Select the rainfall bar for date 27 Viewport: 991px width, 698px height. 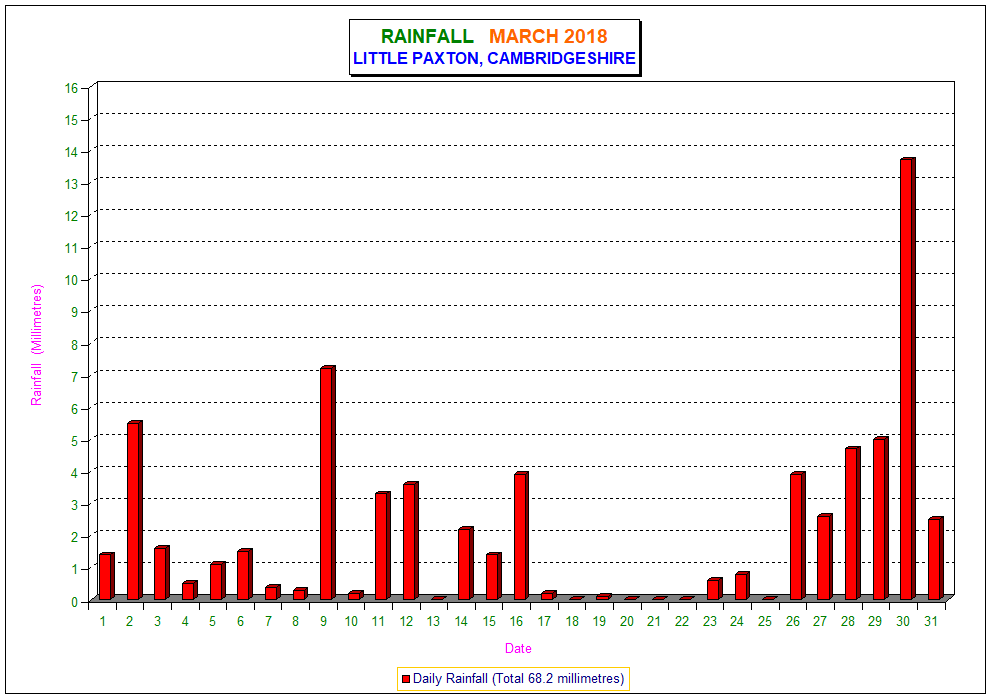click(824, 556)
